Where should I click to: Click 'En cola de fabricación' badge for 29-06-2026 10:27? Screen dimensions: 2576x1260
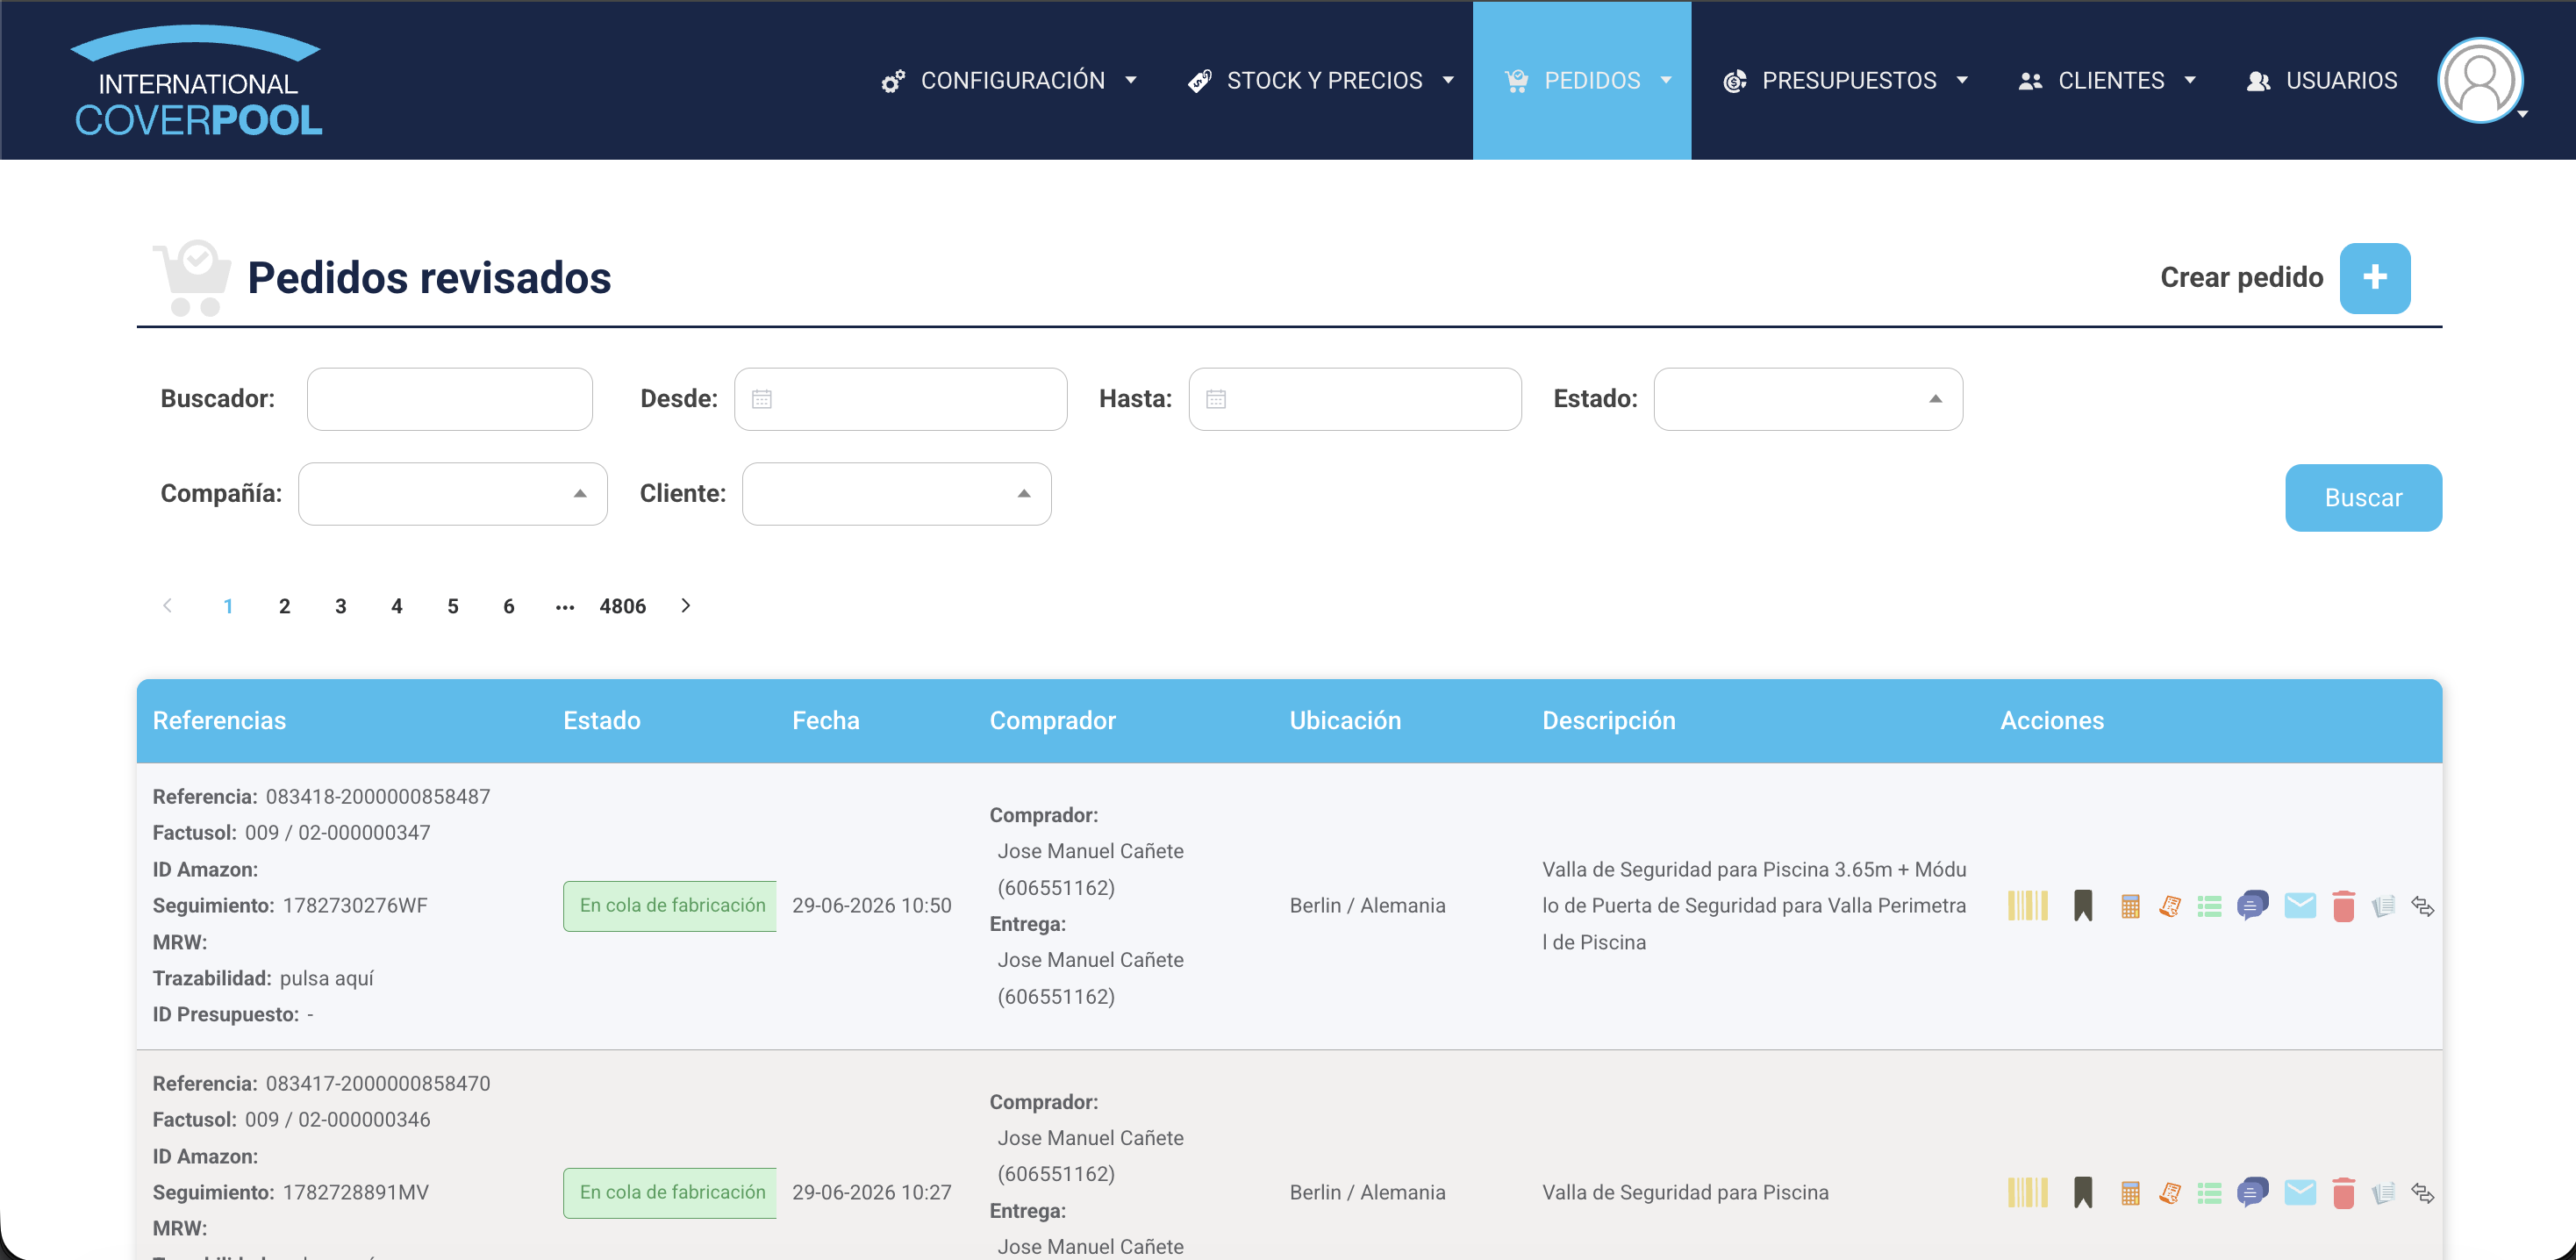click(x=670, y=1193)
